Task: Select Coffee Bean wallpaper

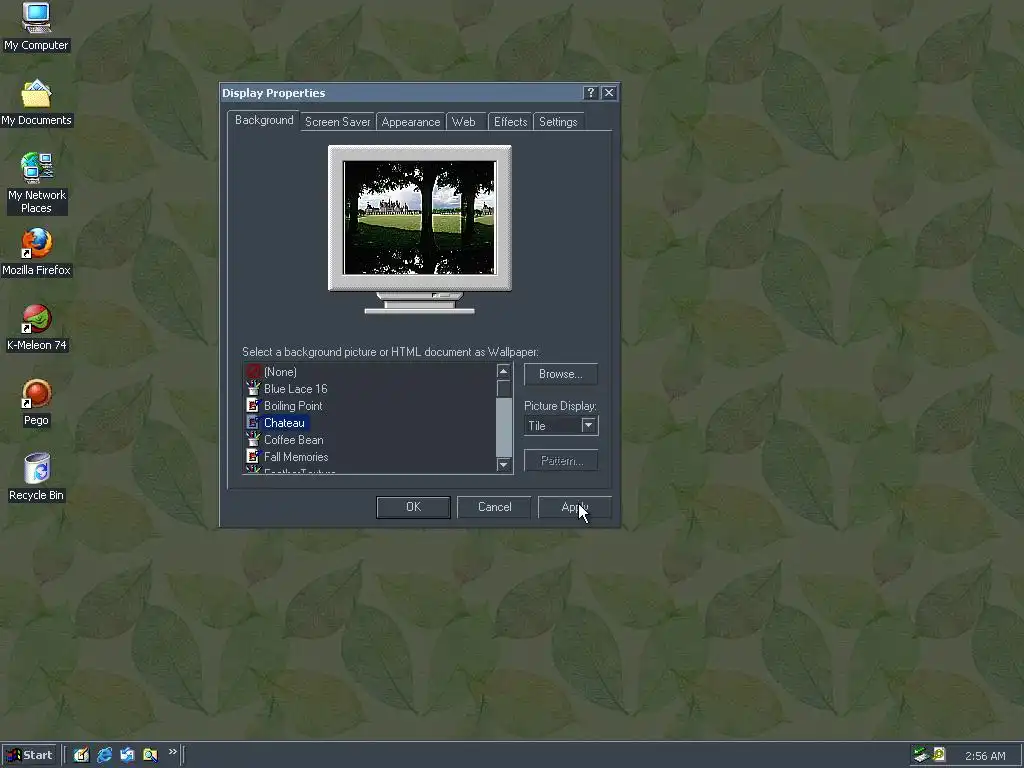Action: (293, 440)
